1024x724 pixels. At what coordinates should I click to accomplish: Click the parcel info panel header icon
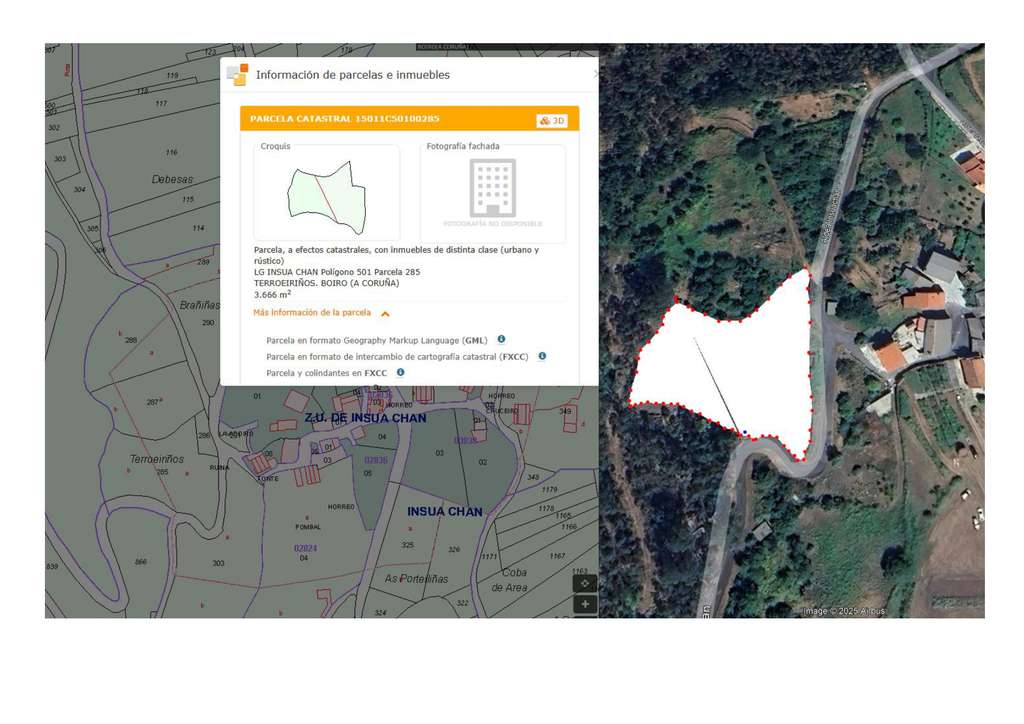tap(237, 75)
